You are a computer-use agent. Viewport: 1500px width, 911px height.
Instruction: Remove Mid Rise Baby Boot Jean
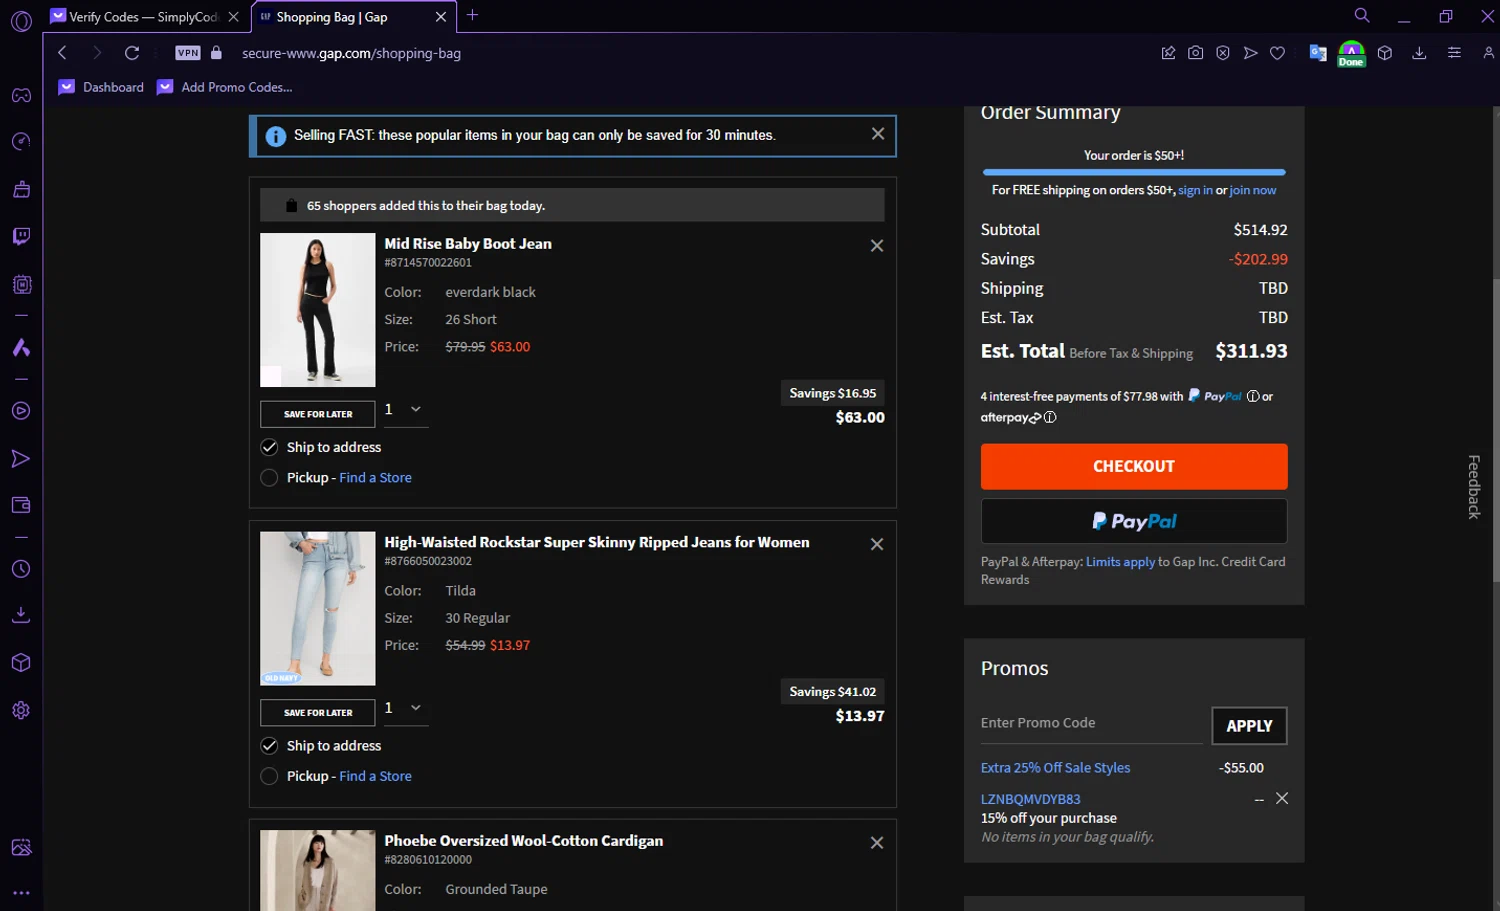[877, 245]
